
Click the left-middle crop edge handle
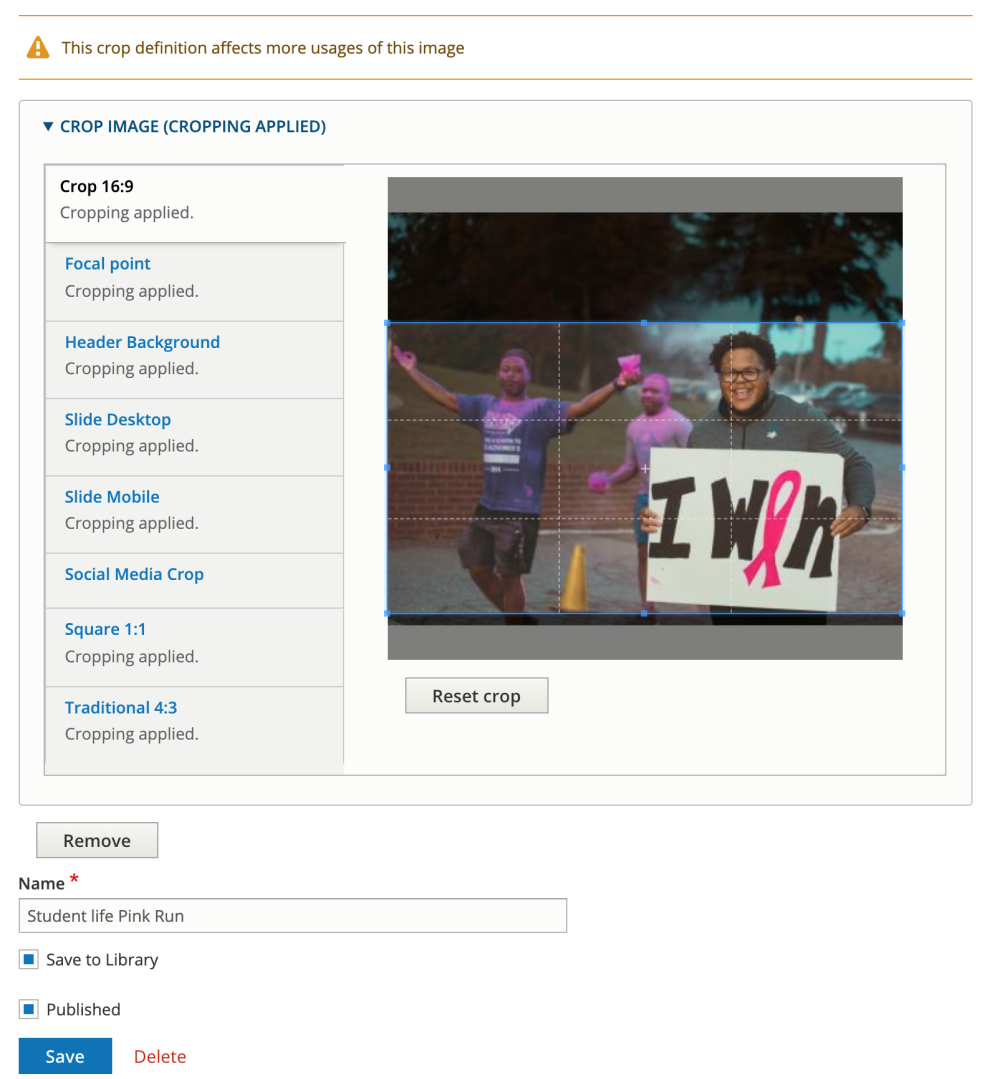coord(387,468)
